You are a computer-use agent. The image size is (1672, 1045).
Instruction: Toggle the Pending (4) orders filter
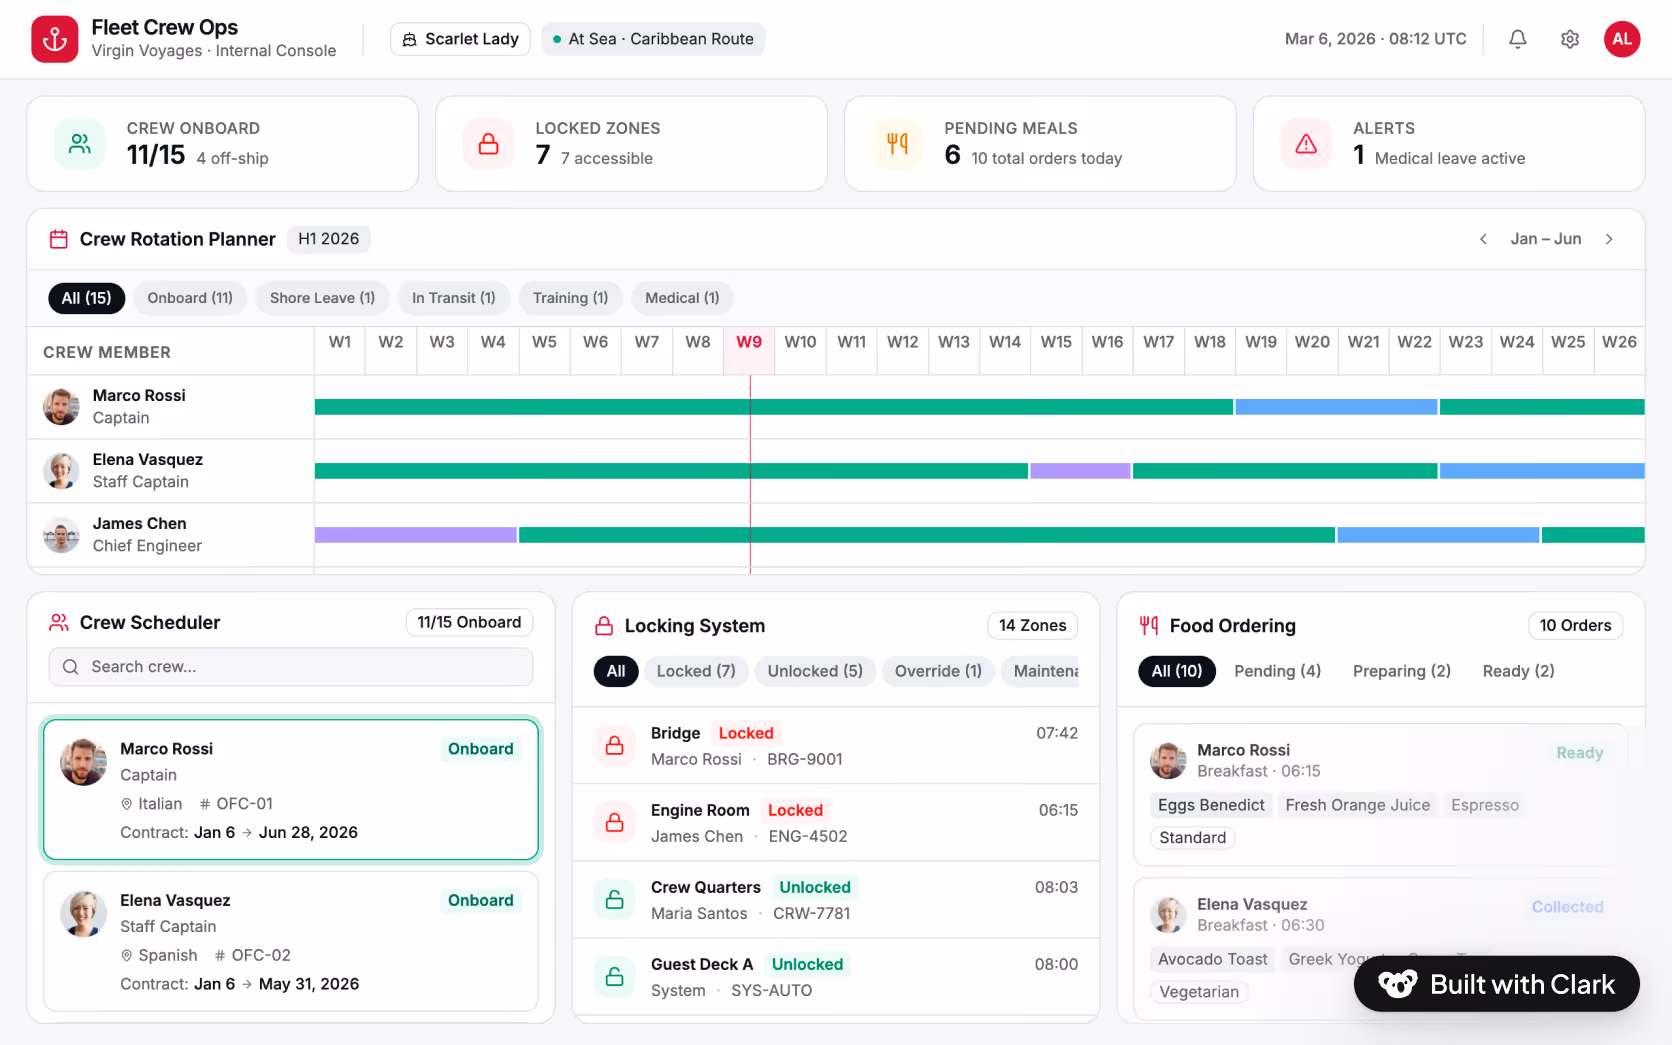tap(1277, 671)
